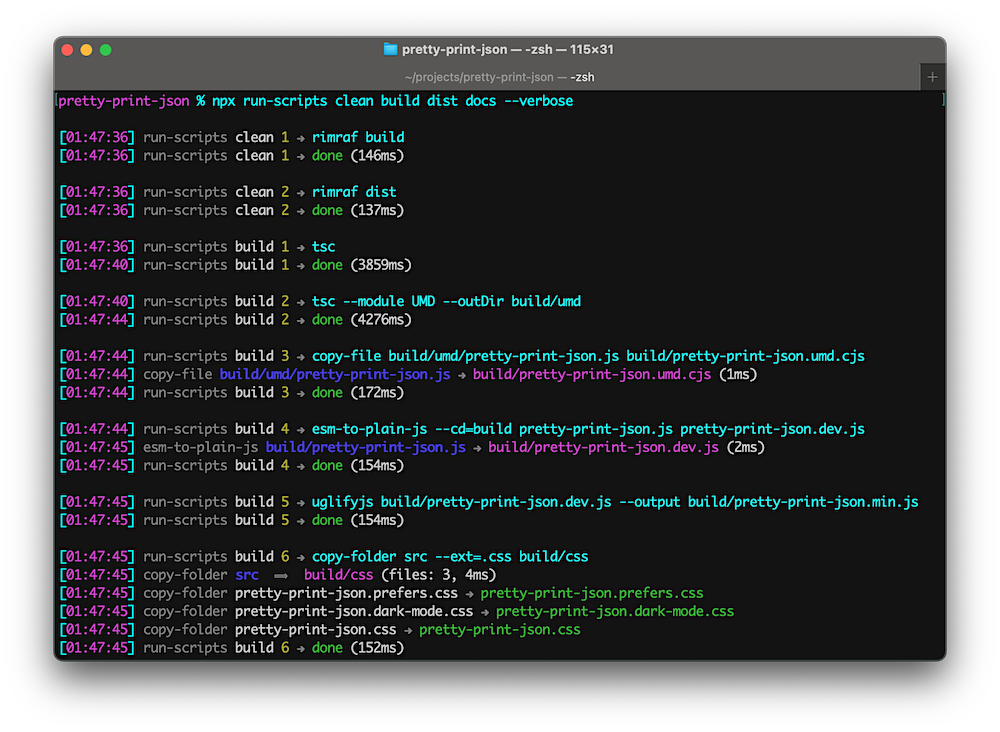Click tsc --module UMD --outDir build/umd
The height and width of the screenshot is (732, 1000).
[446, 301]
